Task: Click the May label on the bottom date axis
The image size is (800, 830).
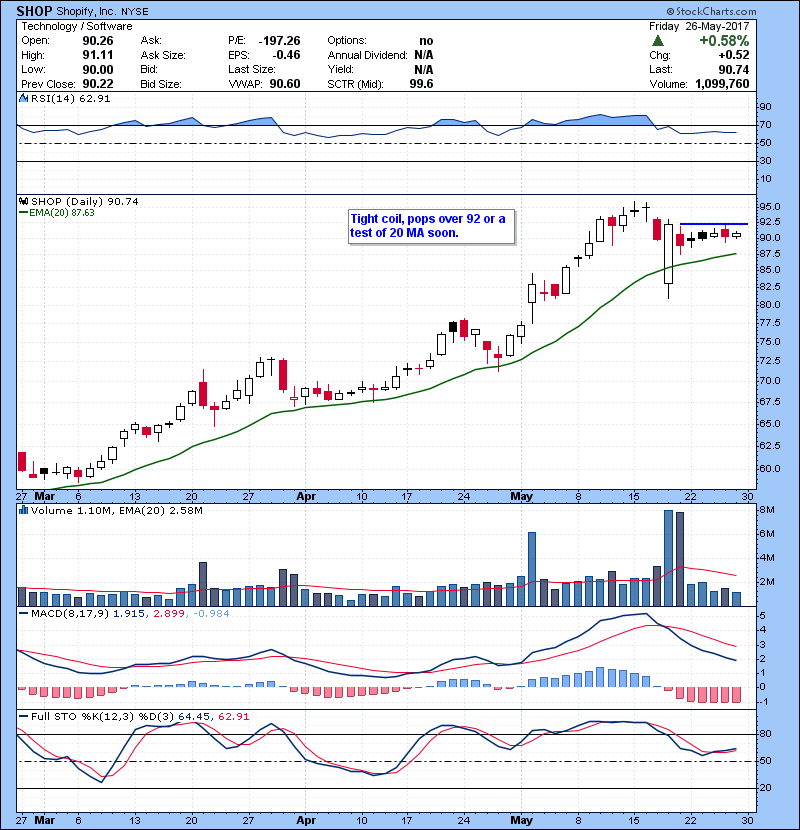Action: point(522,820)
